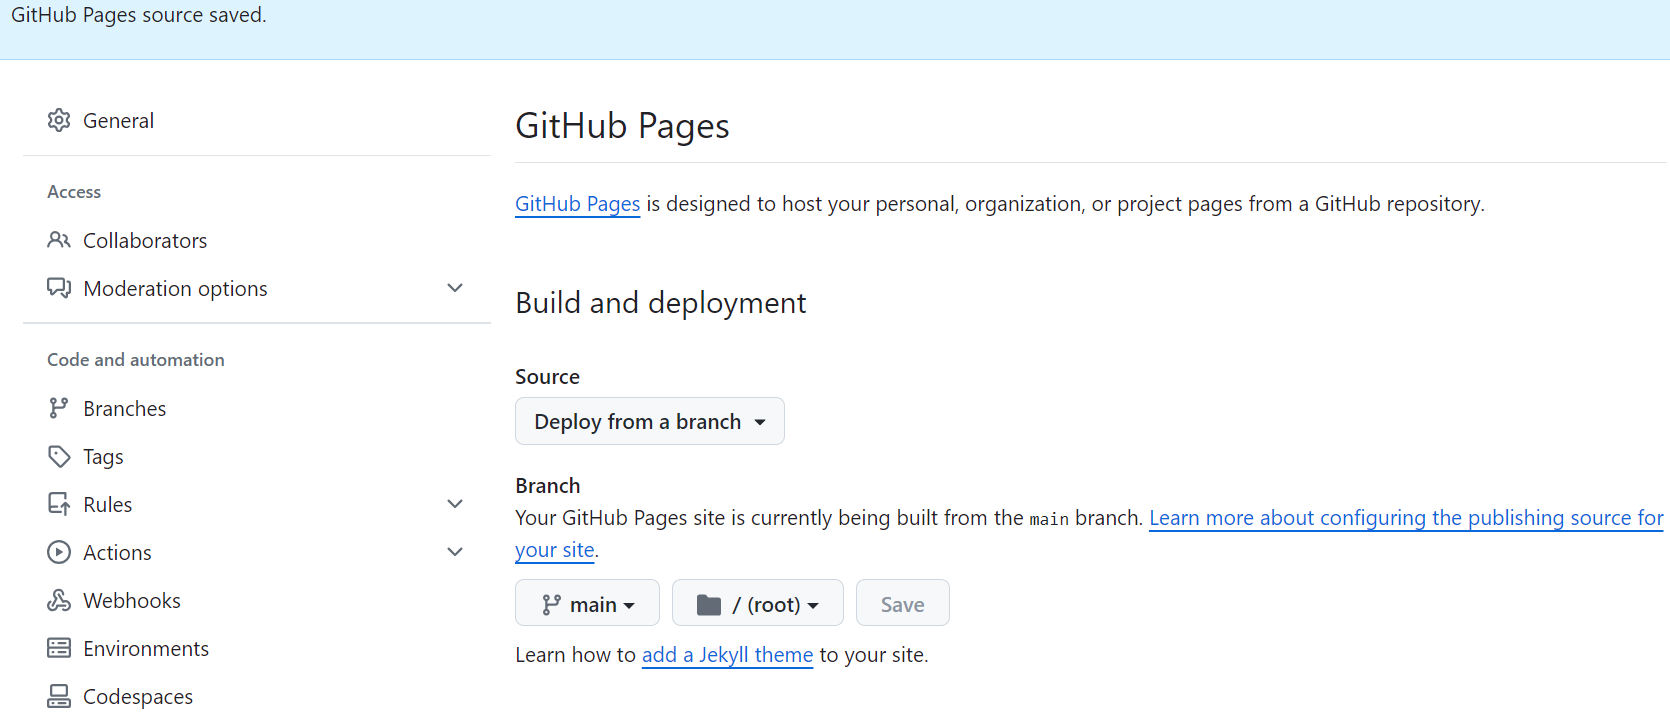Screen dimensions: 1670x717
Task: Open the / (root) folder dropdown
Action: click(x=758, y=603)
